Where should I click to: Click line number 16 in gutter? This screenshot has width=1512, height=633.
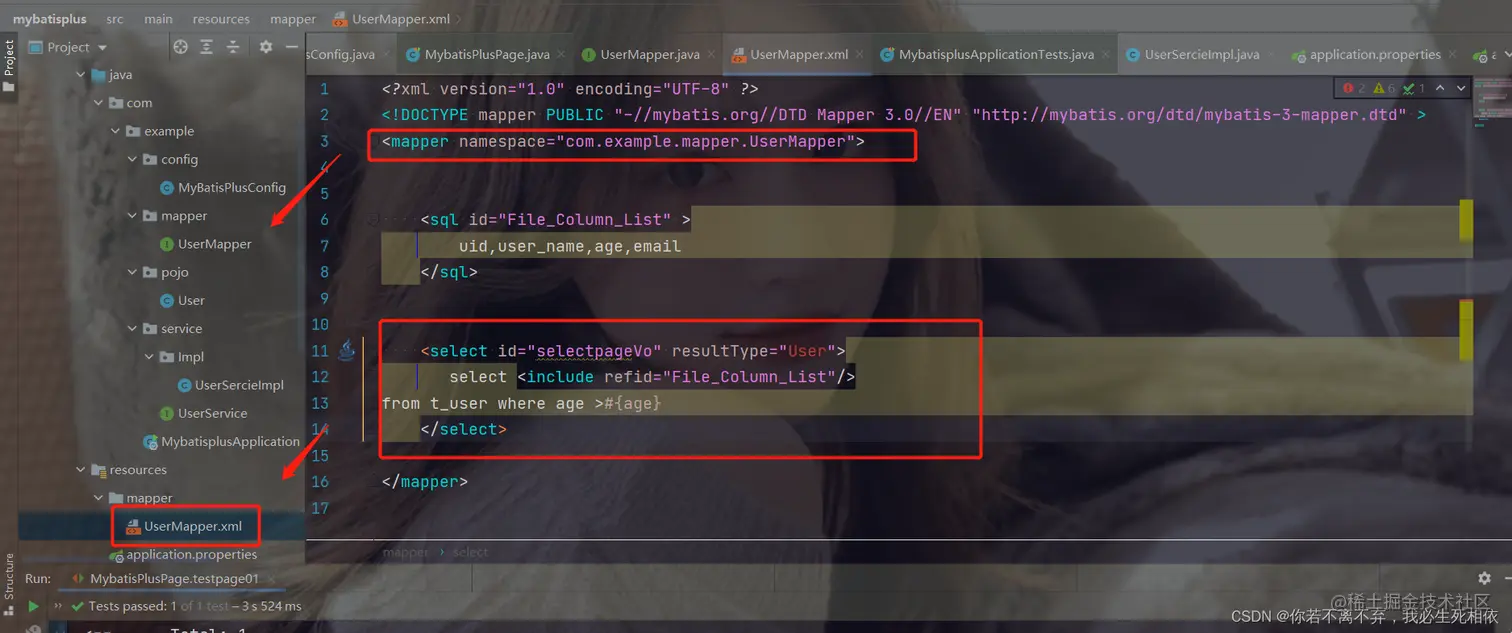pyautogui.click(x=320, y=481)
